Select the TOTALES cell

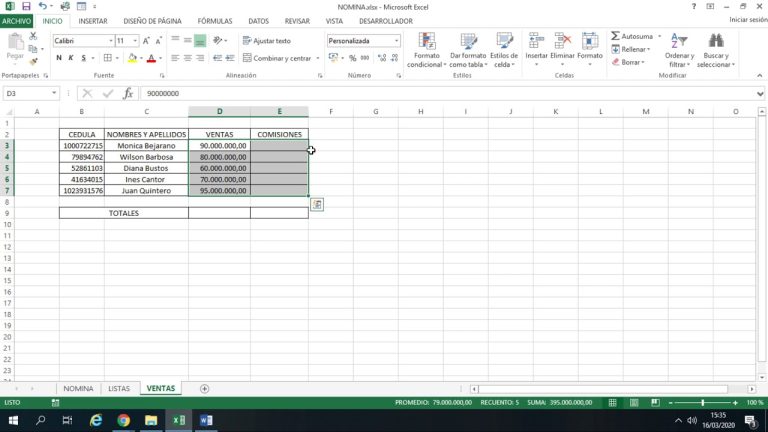click(x=124, y=213)
